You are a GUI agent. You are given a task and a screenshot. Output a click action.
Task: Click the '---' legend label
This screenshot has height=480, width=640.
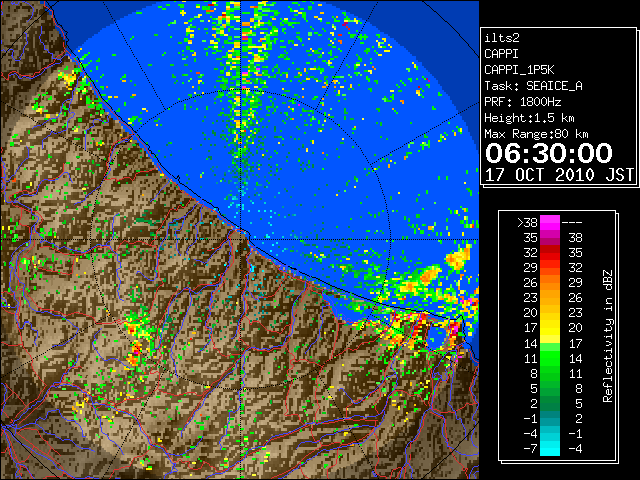click(572, 222)
